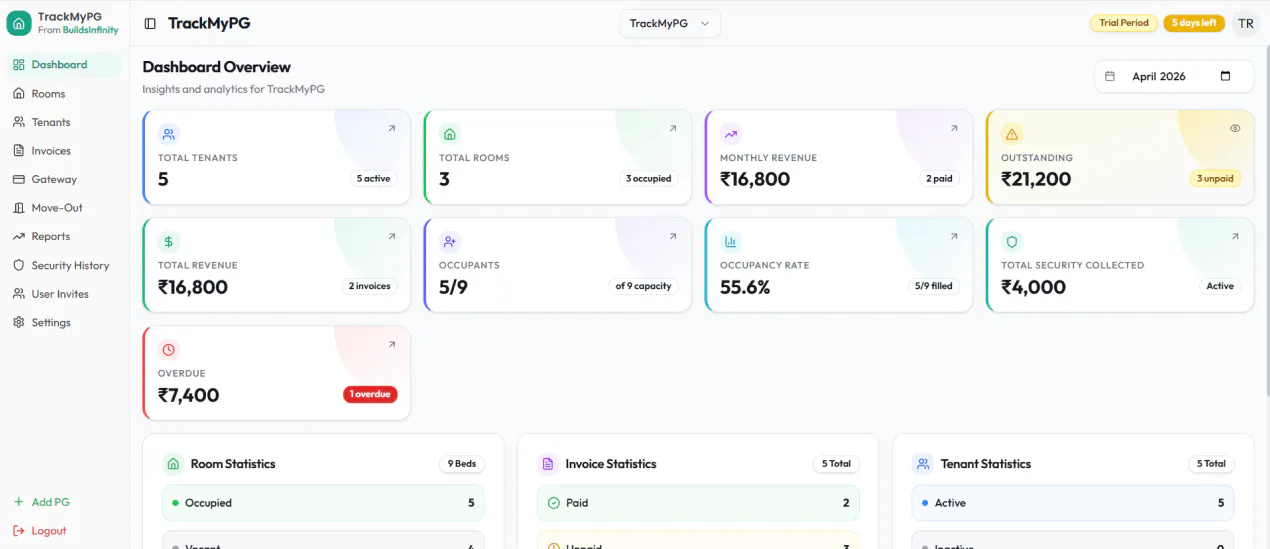
Task: Click the 9 Beds badge
Action: 462,464
